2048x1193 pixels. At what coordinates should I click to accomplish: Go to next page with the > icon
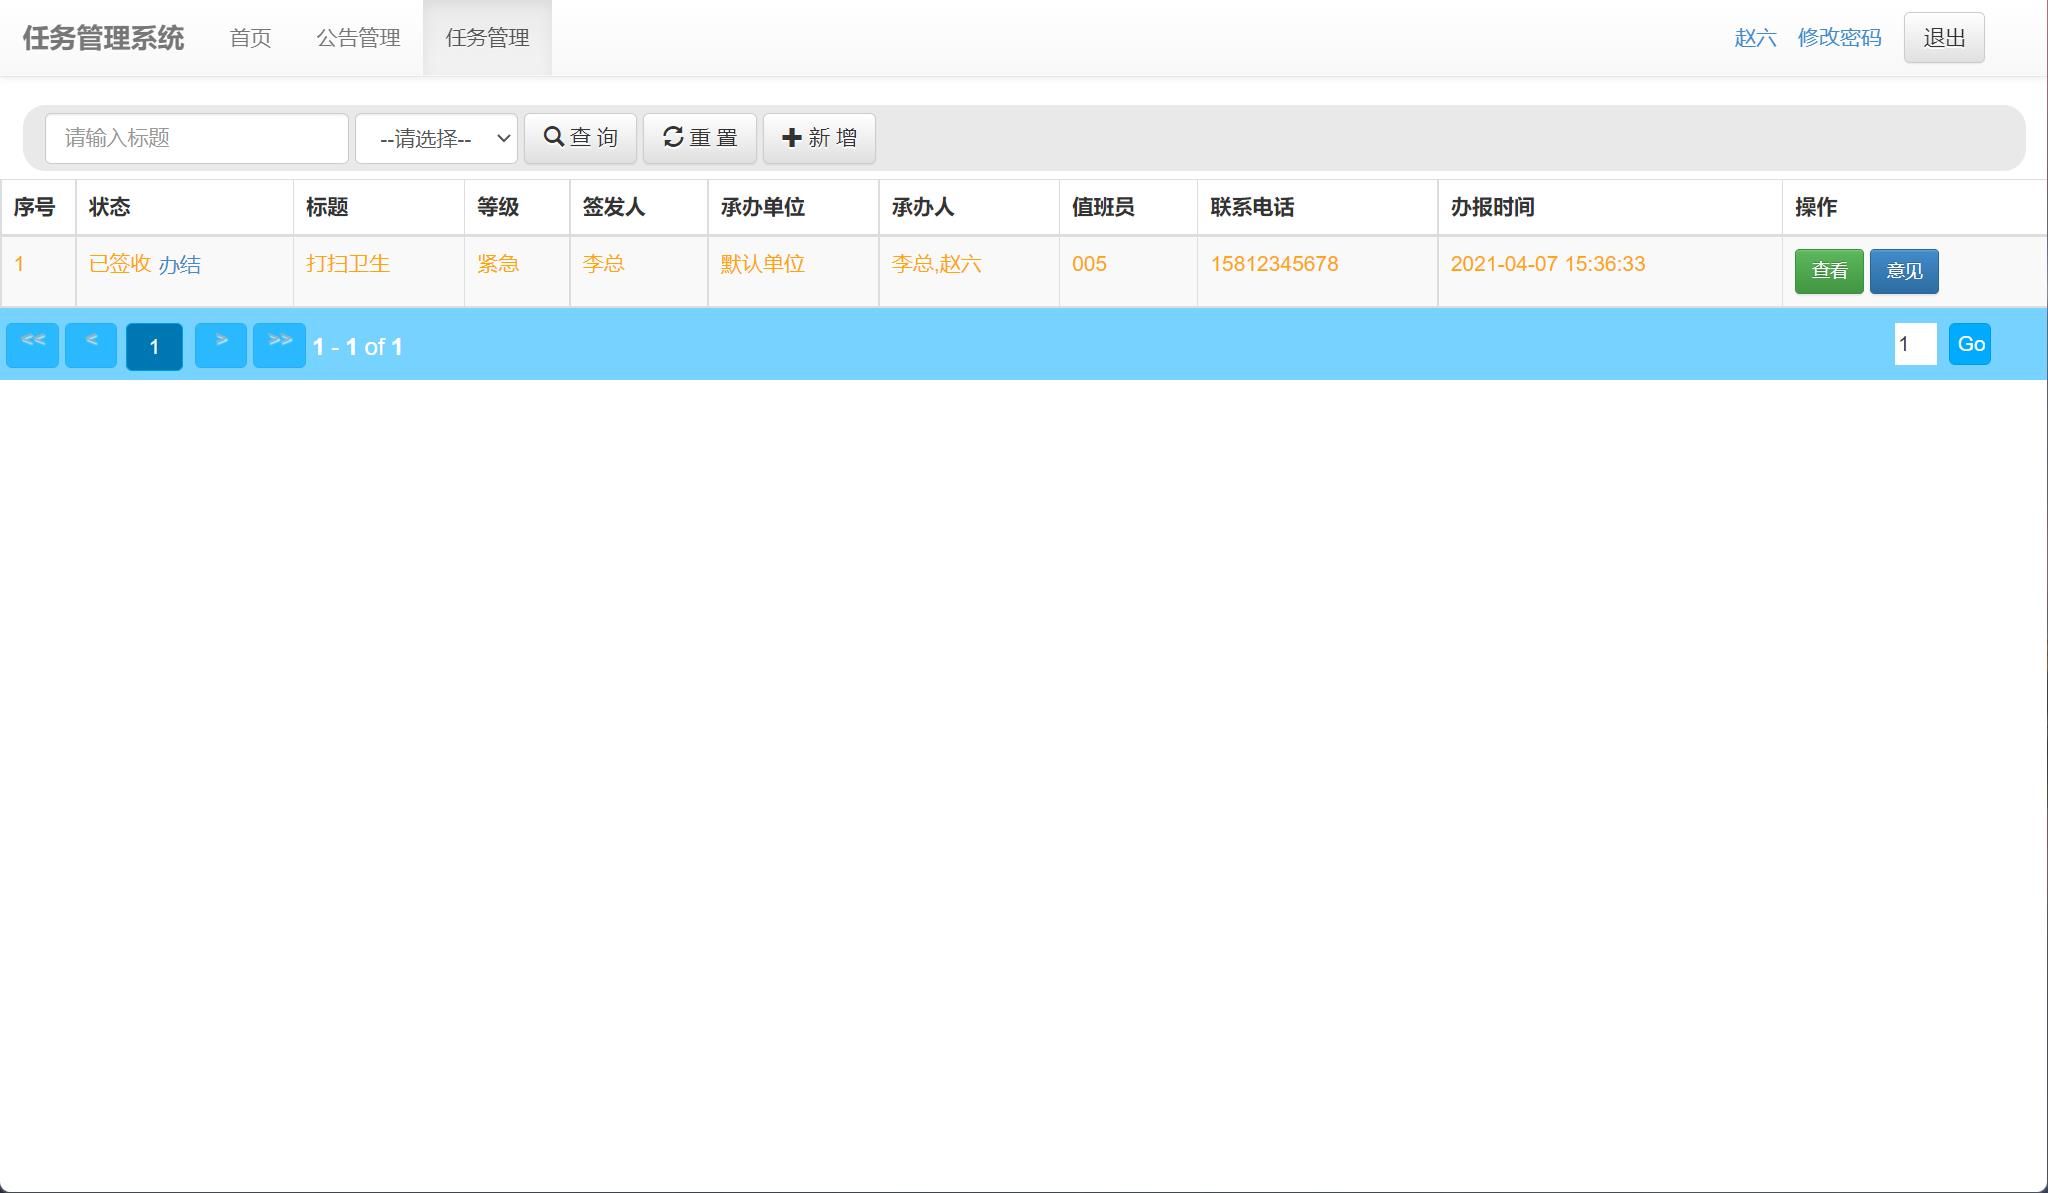pos(221,344)
